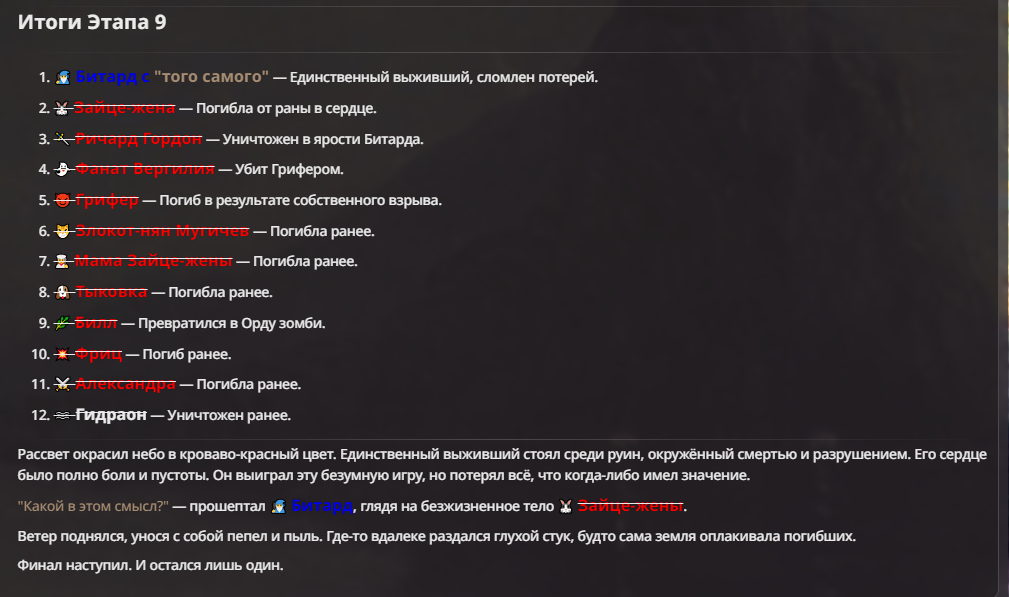Click the explosion icon next to Фриц
1009x597 pixels.
click(62, 354)
